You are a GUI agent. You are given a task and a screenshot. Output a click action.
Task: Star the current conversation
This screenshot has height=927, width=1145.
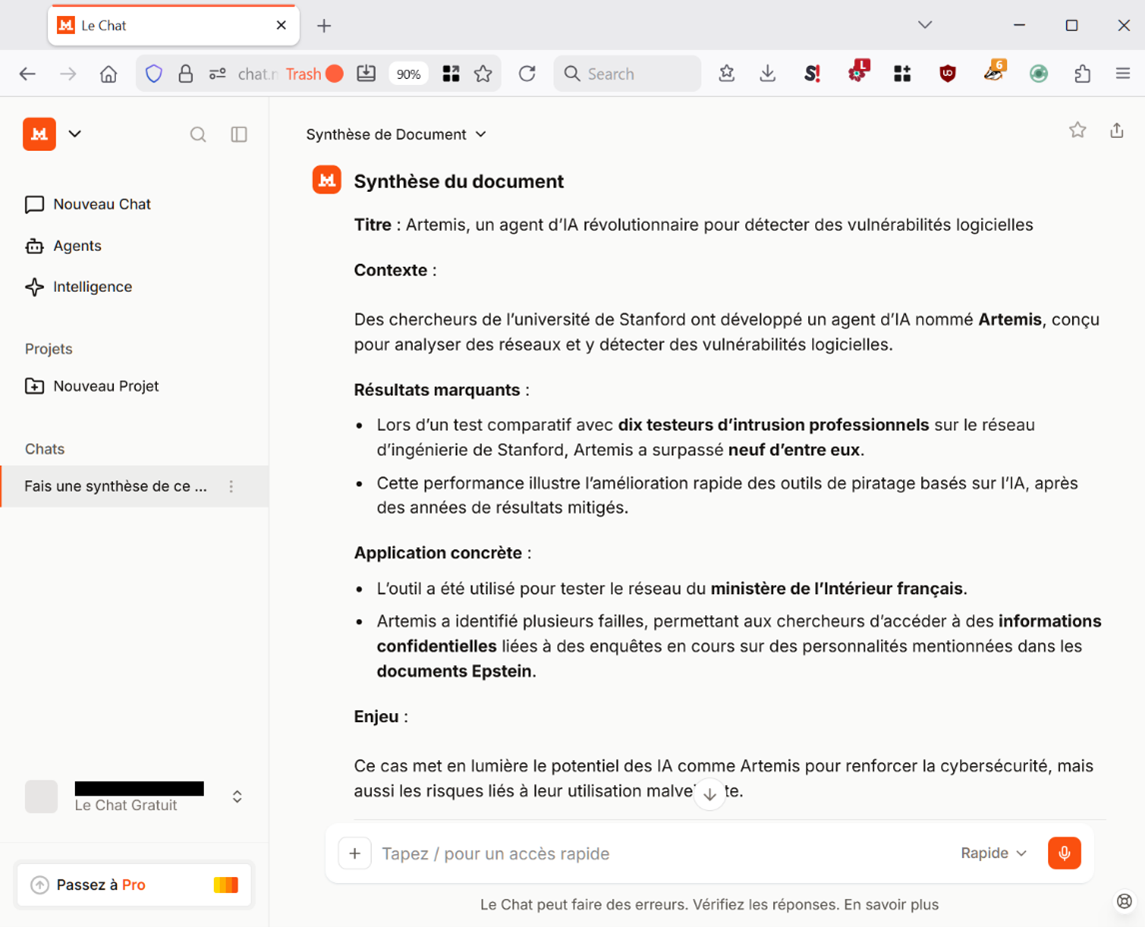click(x=1077, y=129)
